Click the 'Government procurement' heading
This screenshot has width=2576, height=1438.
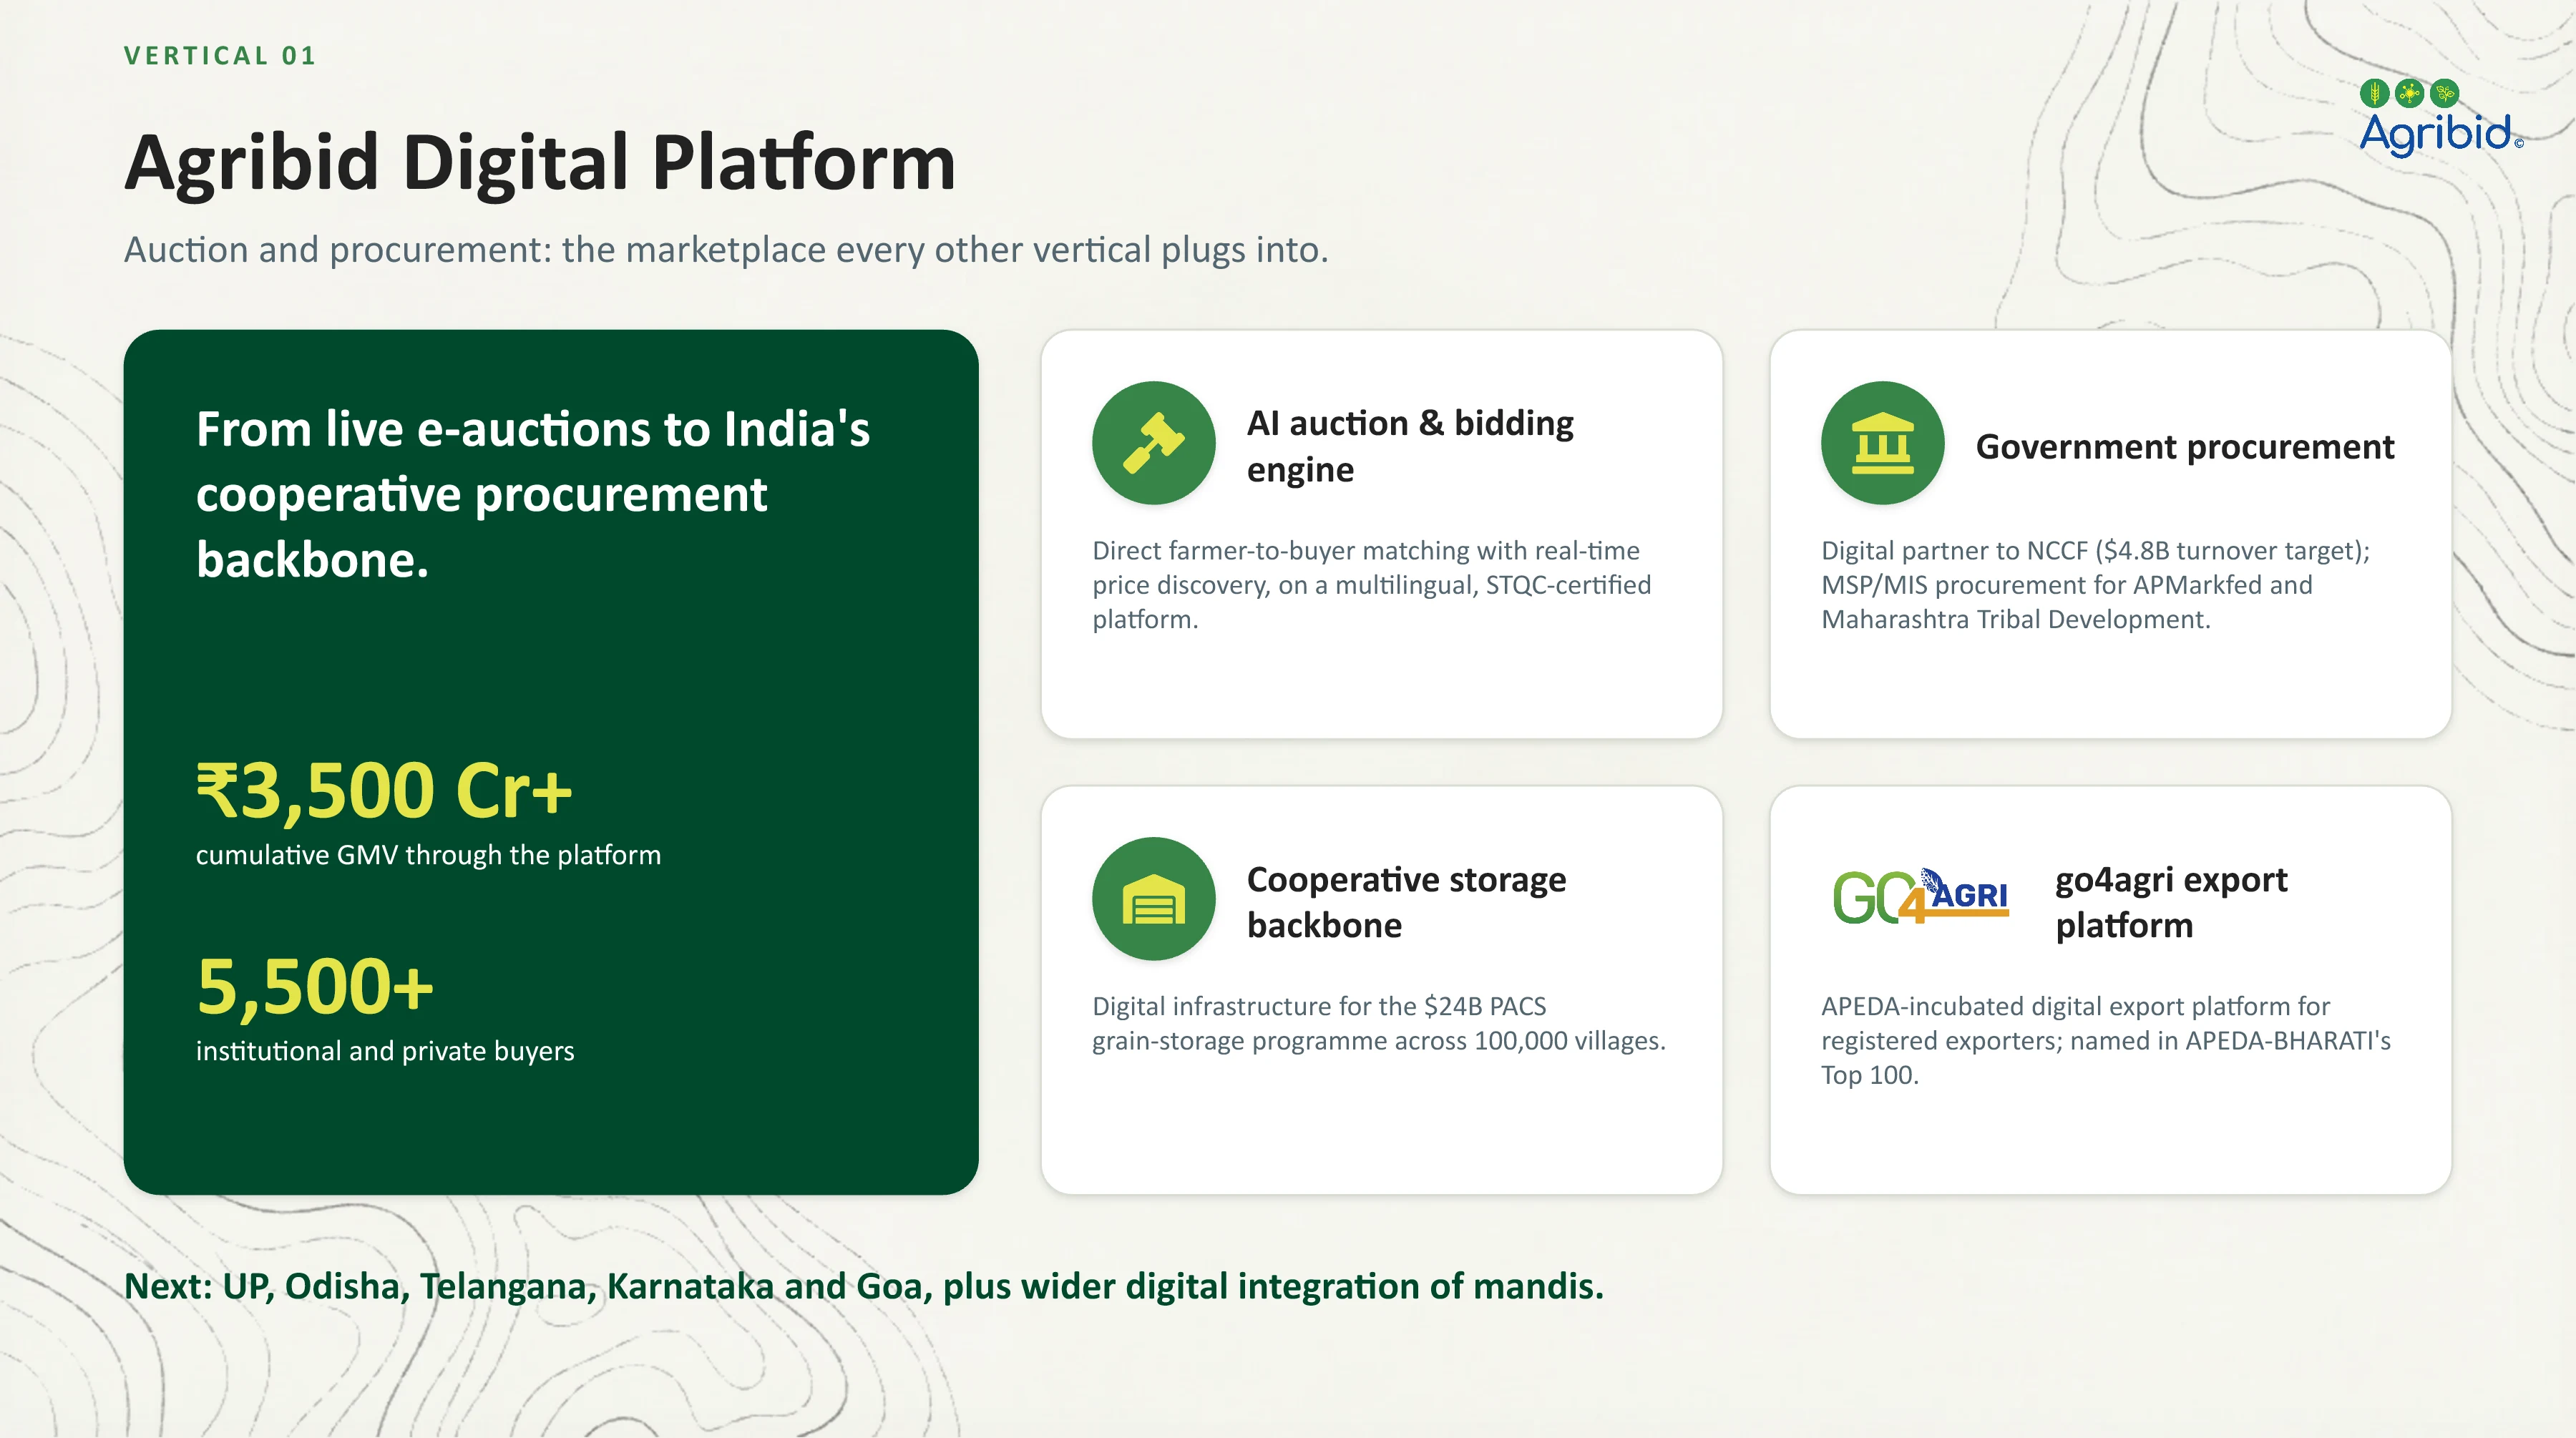(x=2185, y=446)
